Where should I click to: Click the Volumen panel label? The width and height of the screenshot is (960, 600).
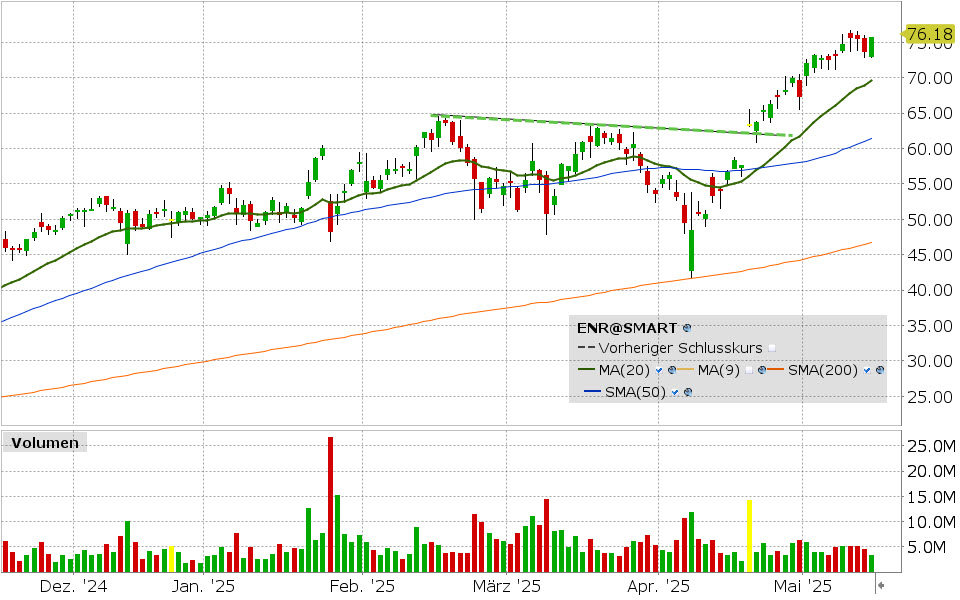tap(45, 443)
